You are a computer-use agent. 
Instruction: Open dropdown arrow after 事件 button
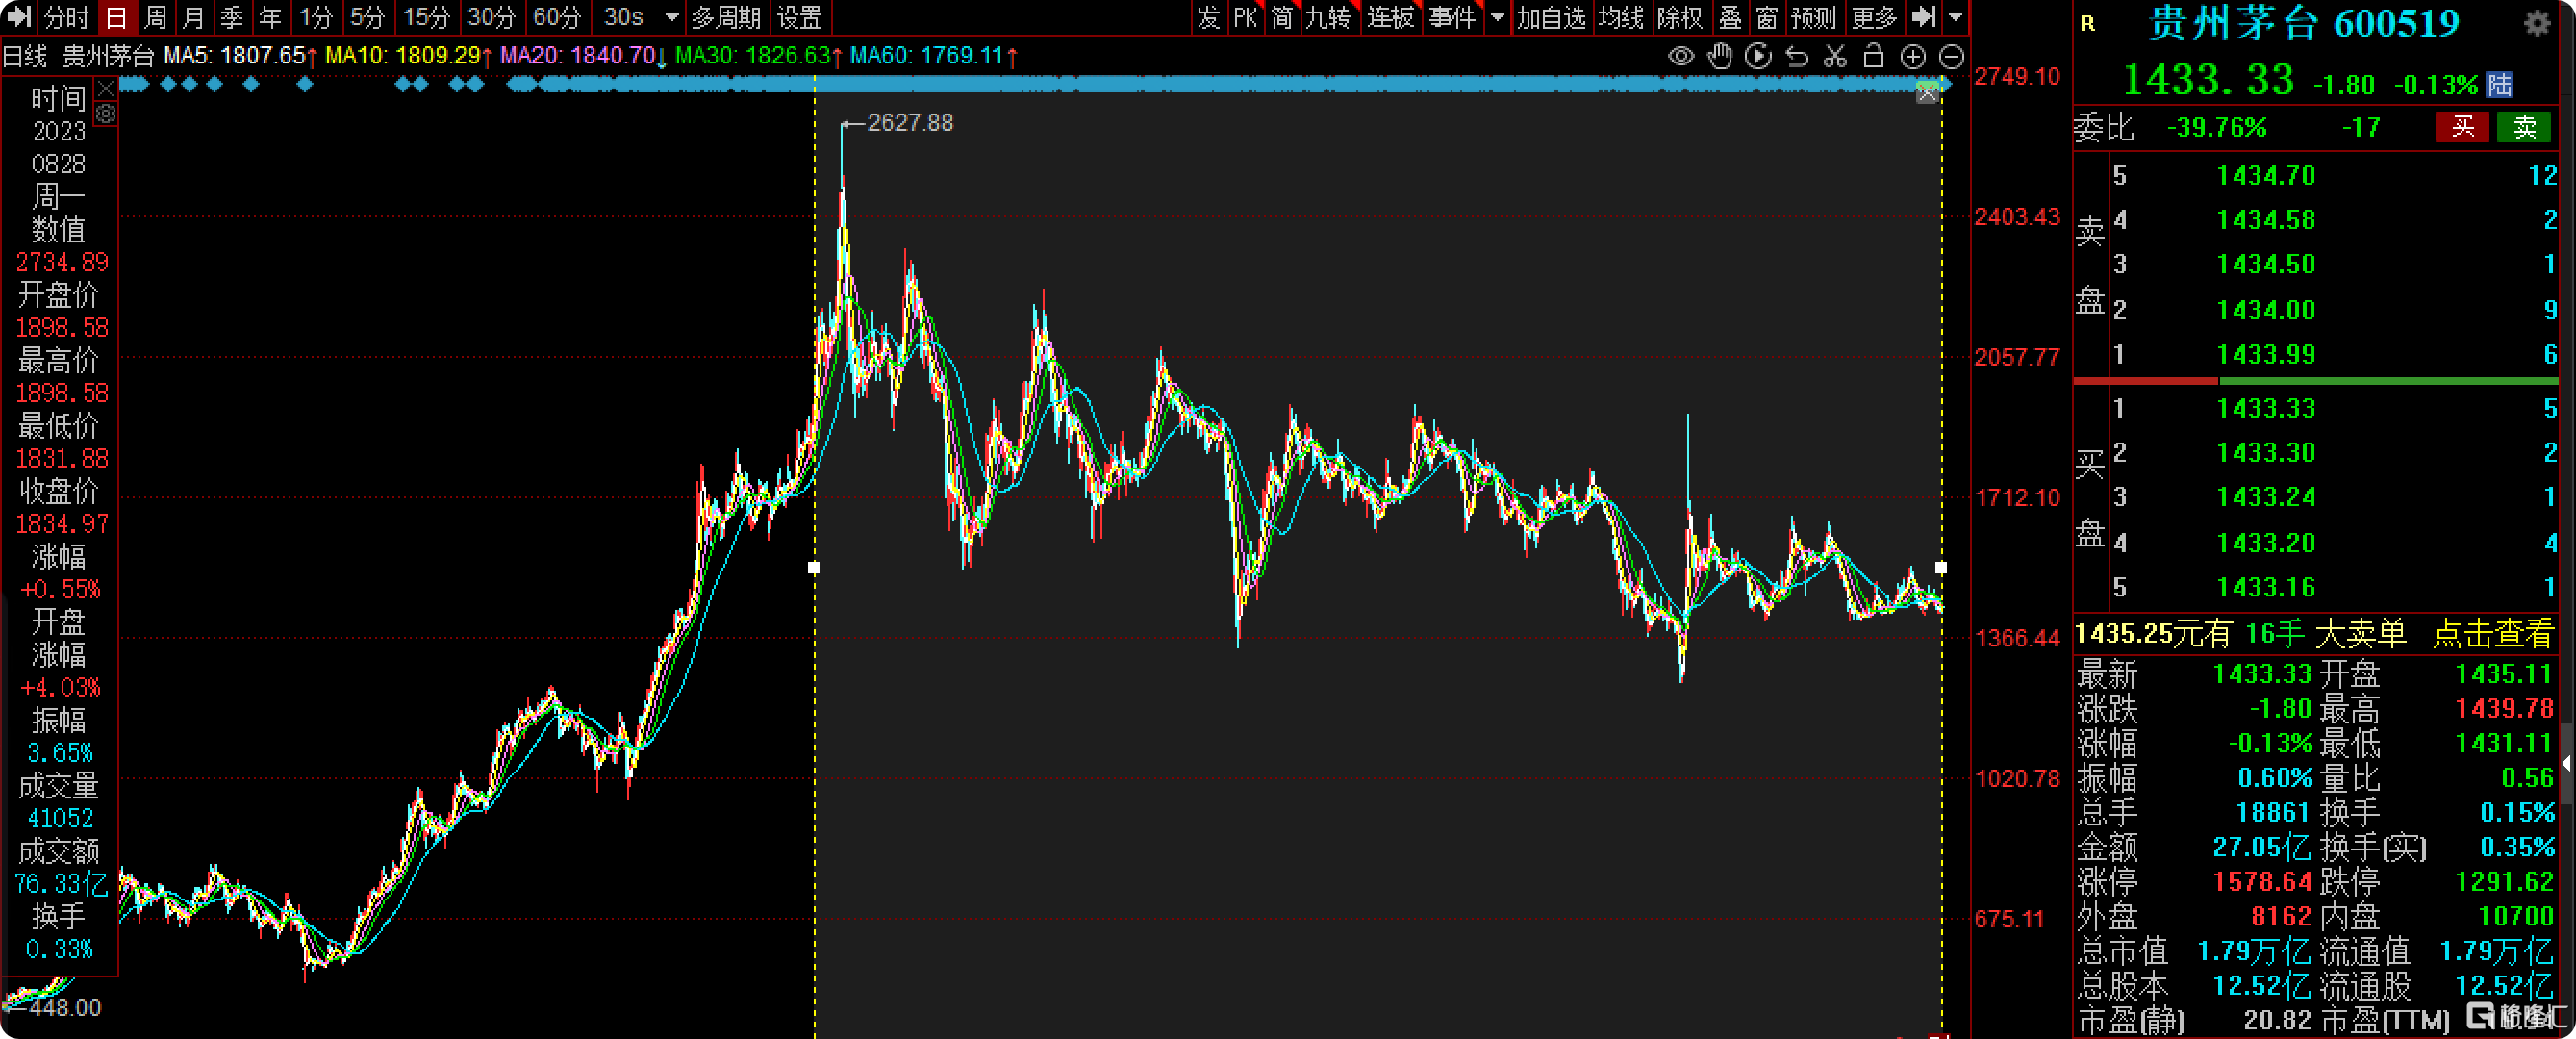(x=1497, y=17)
